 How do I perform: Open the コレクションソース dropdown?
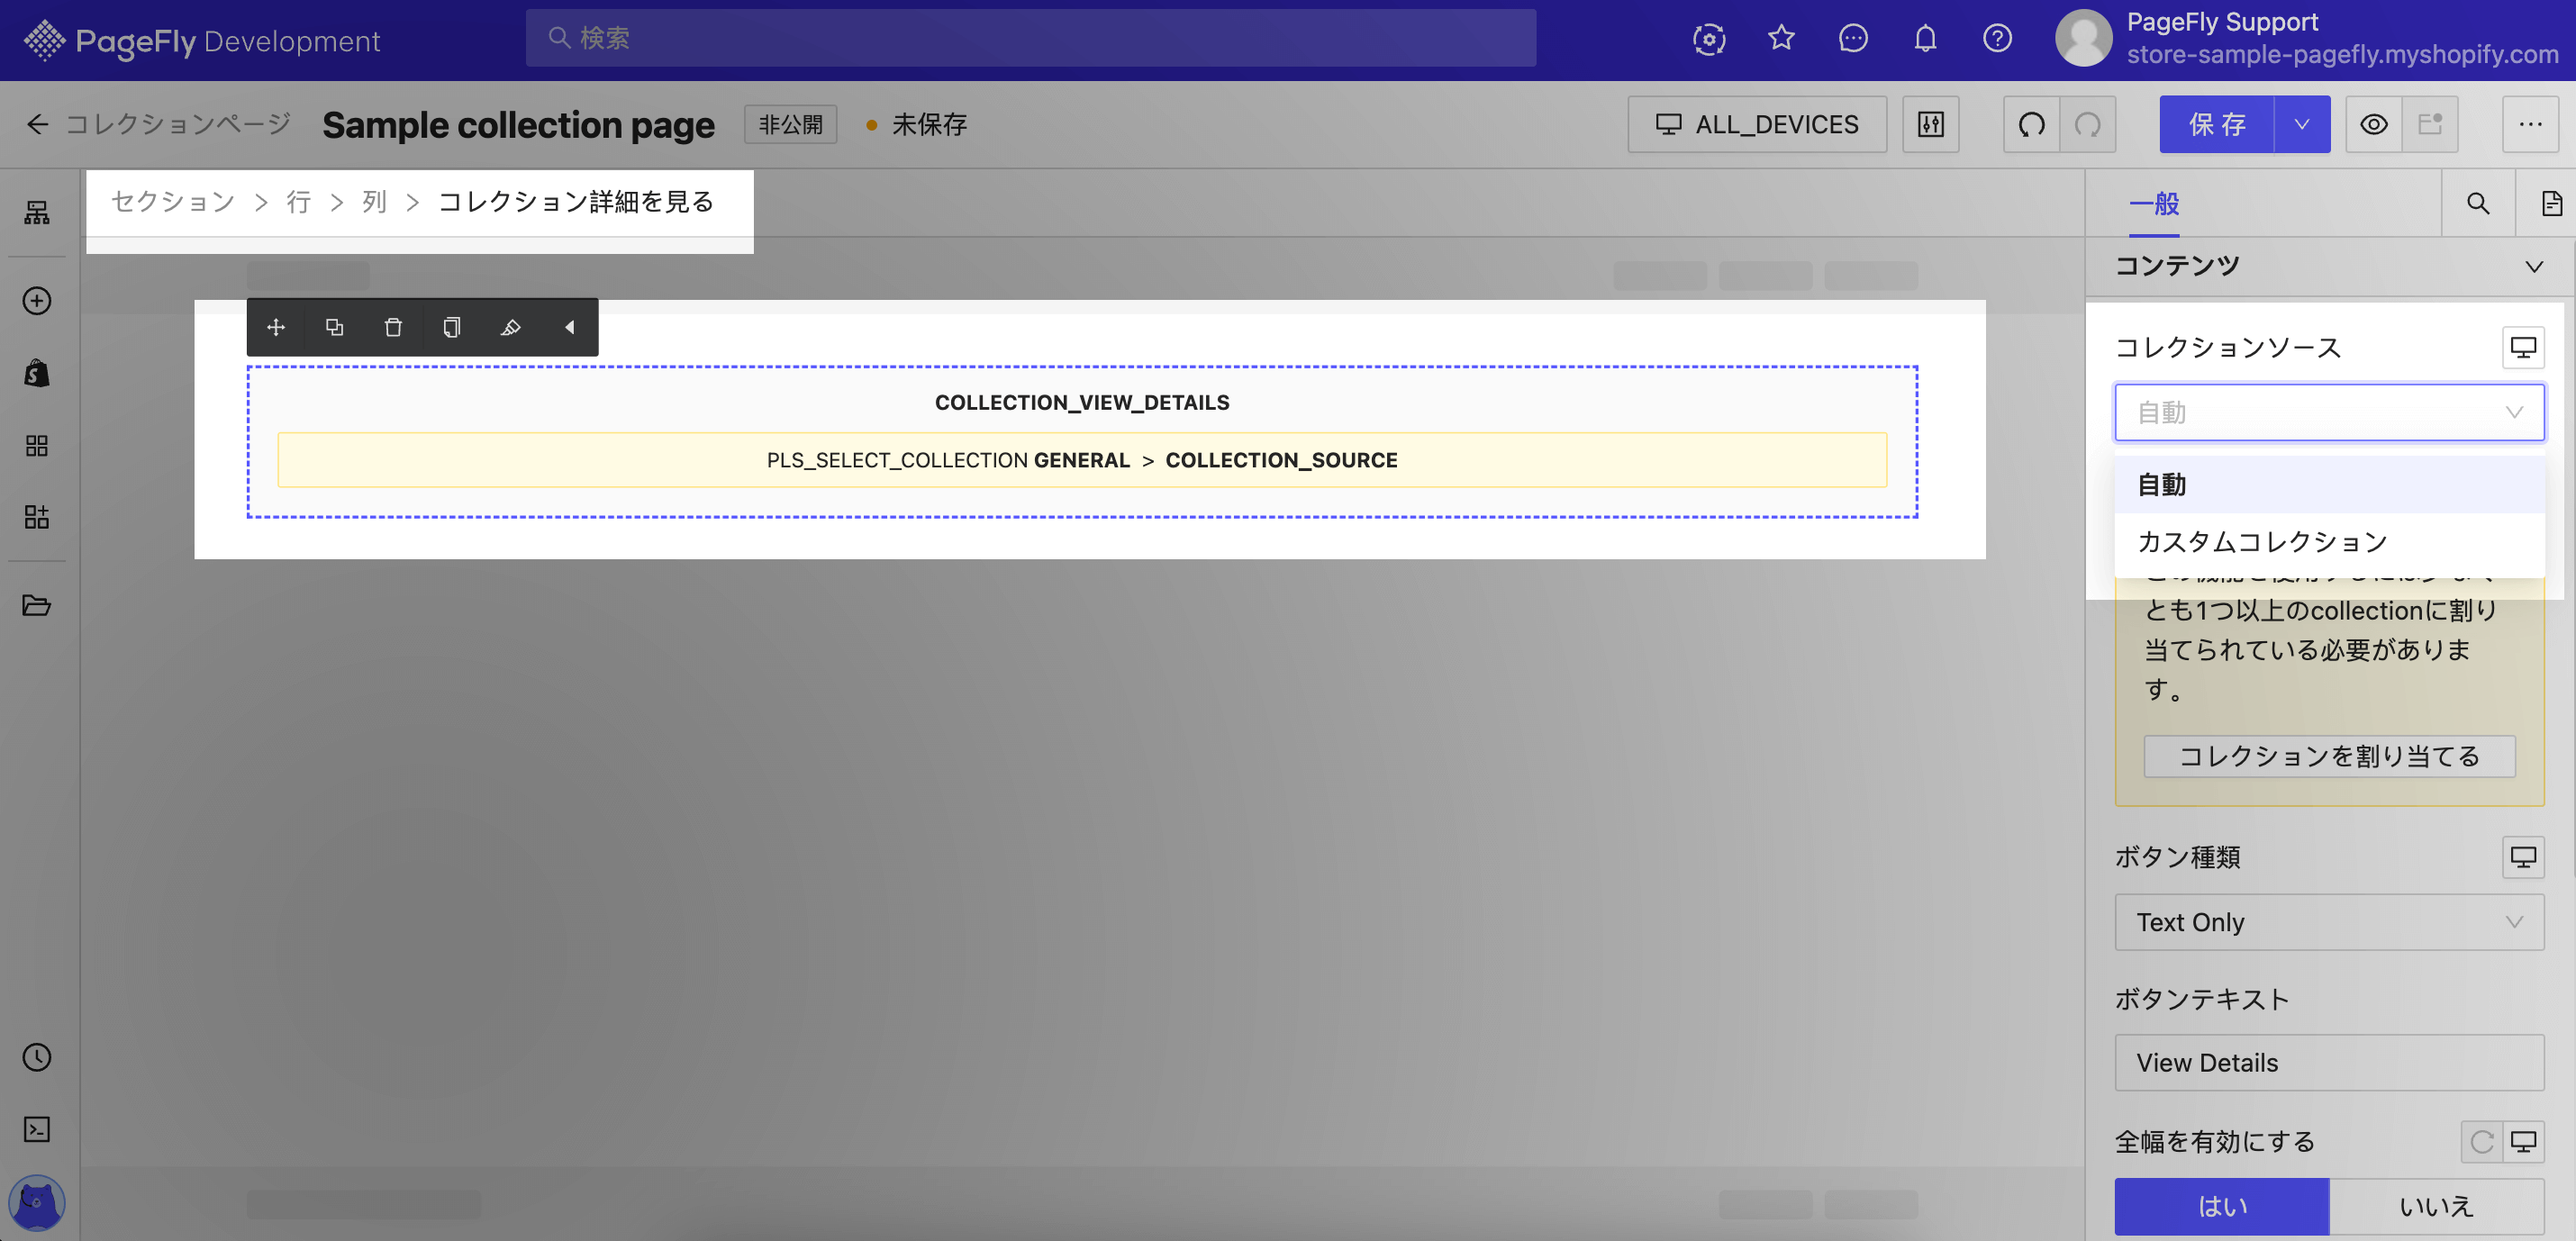(2329, 412)
